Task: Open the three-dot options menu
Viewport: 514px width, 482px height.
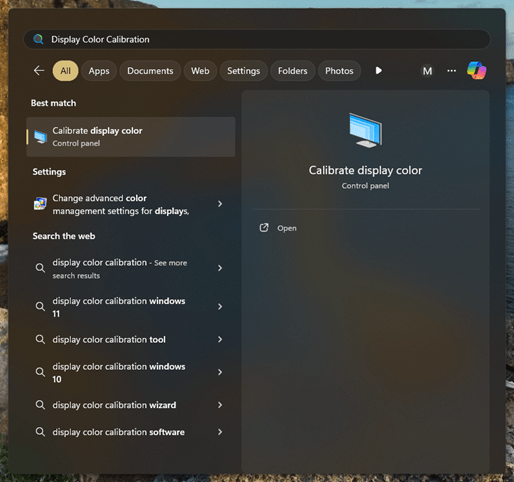Action: (x=451, y=71)
